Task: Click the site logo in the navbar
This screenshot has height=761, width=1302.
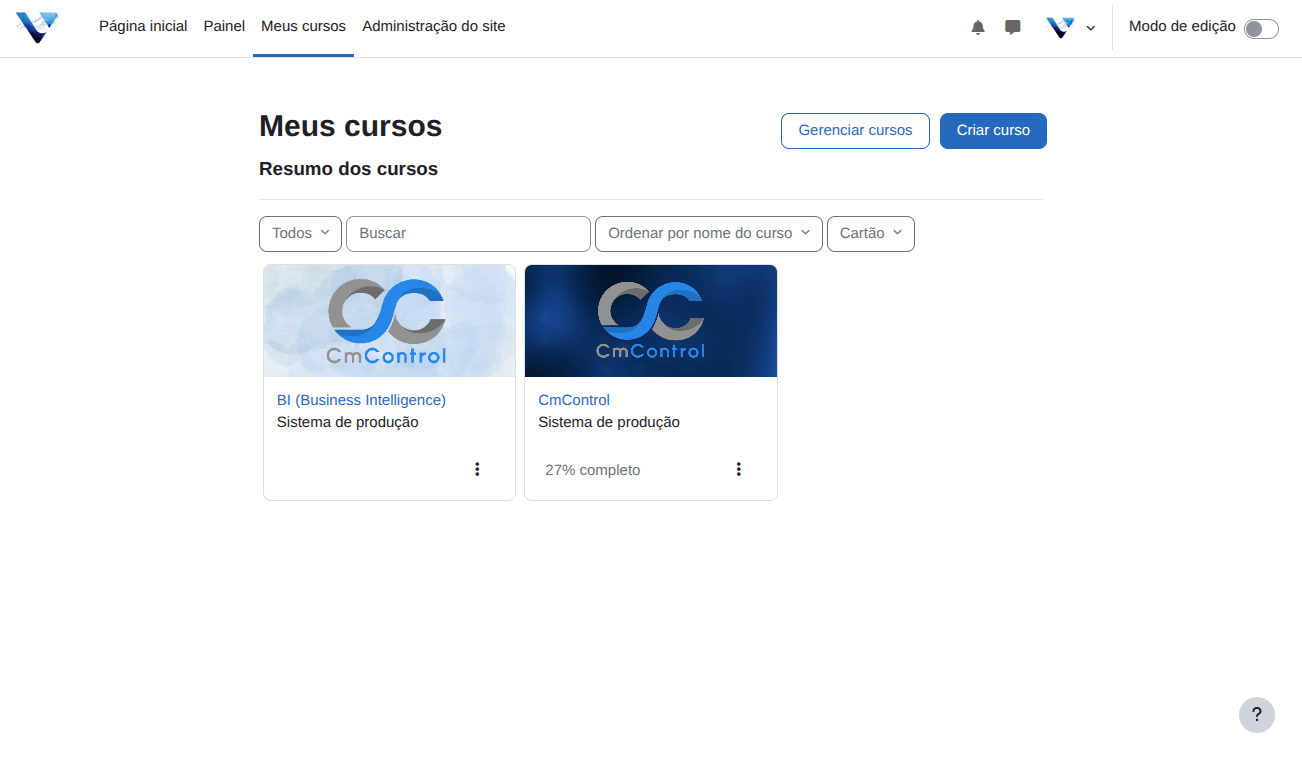Action: pos(37,27)
